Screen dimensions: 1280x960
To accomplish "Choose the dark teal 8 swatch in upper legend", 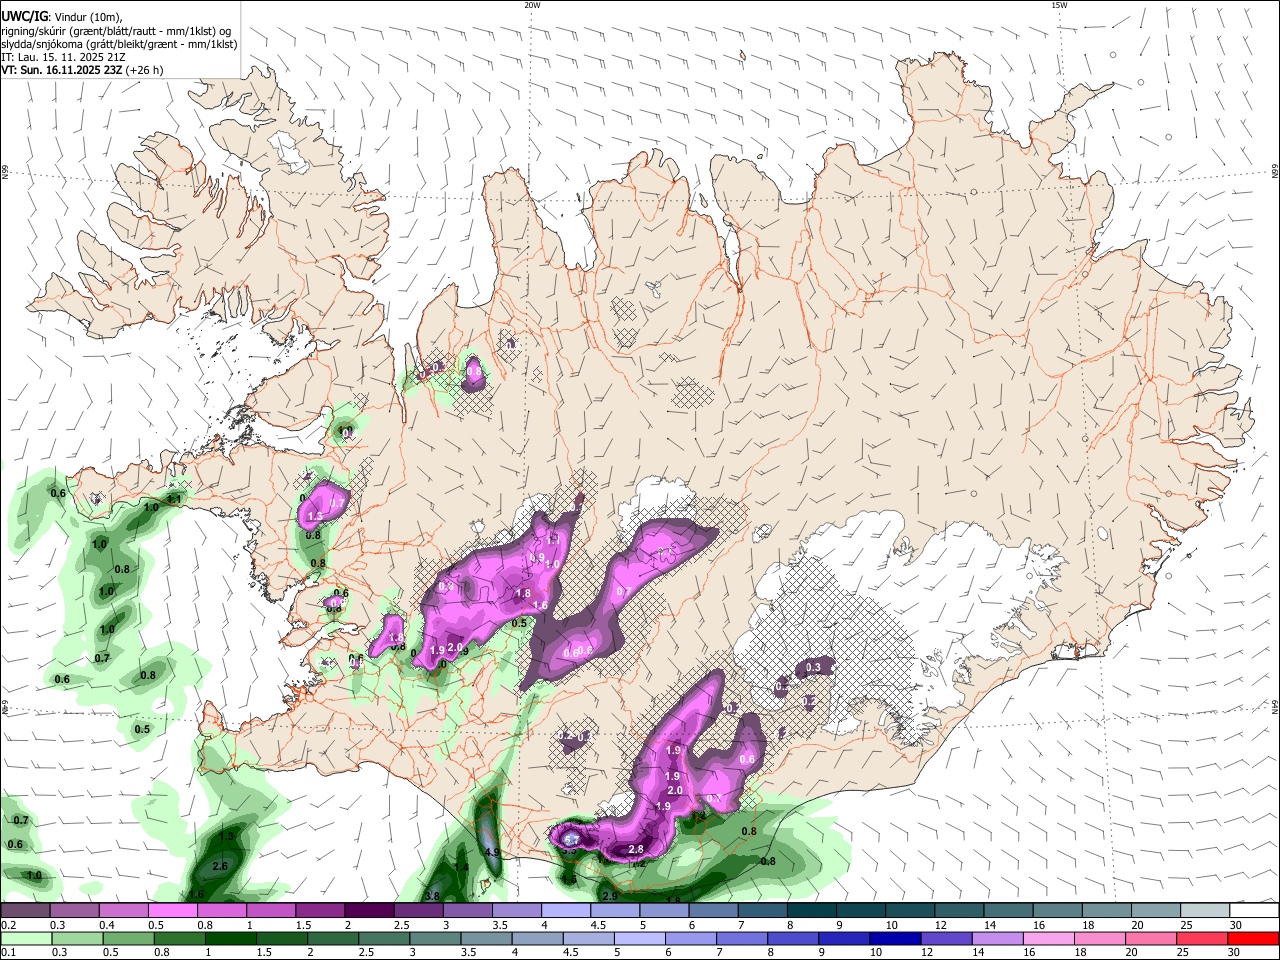I will 812,910.
